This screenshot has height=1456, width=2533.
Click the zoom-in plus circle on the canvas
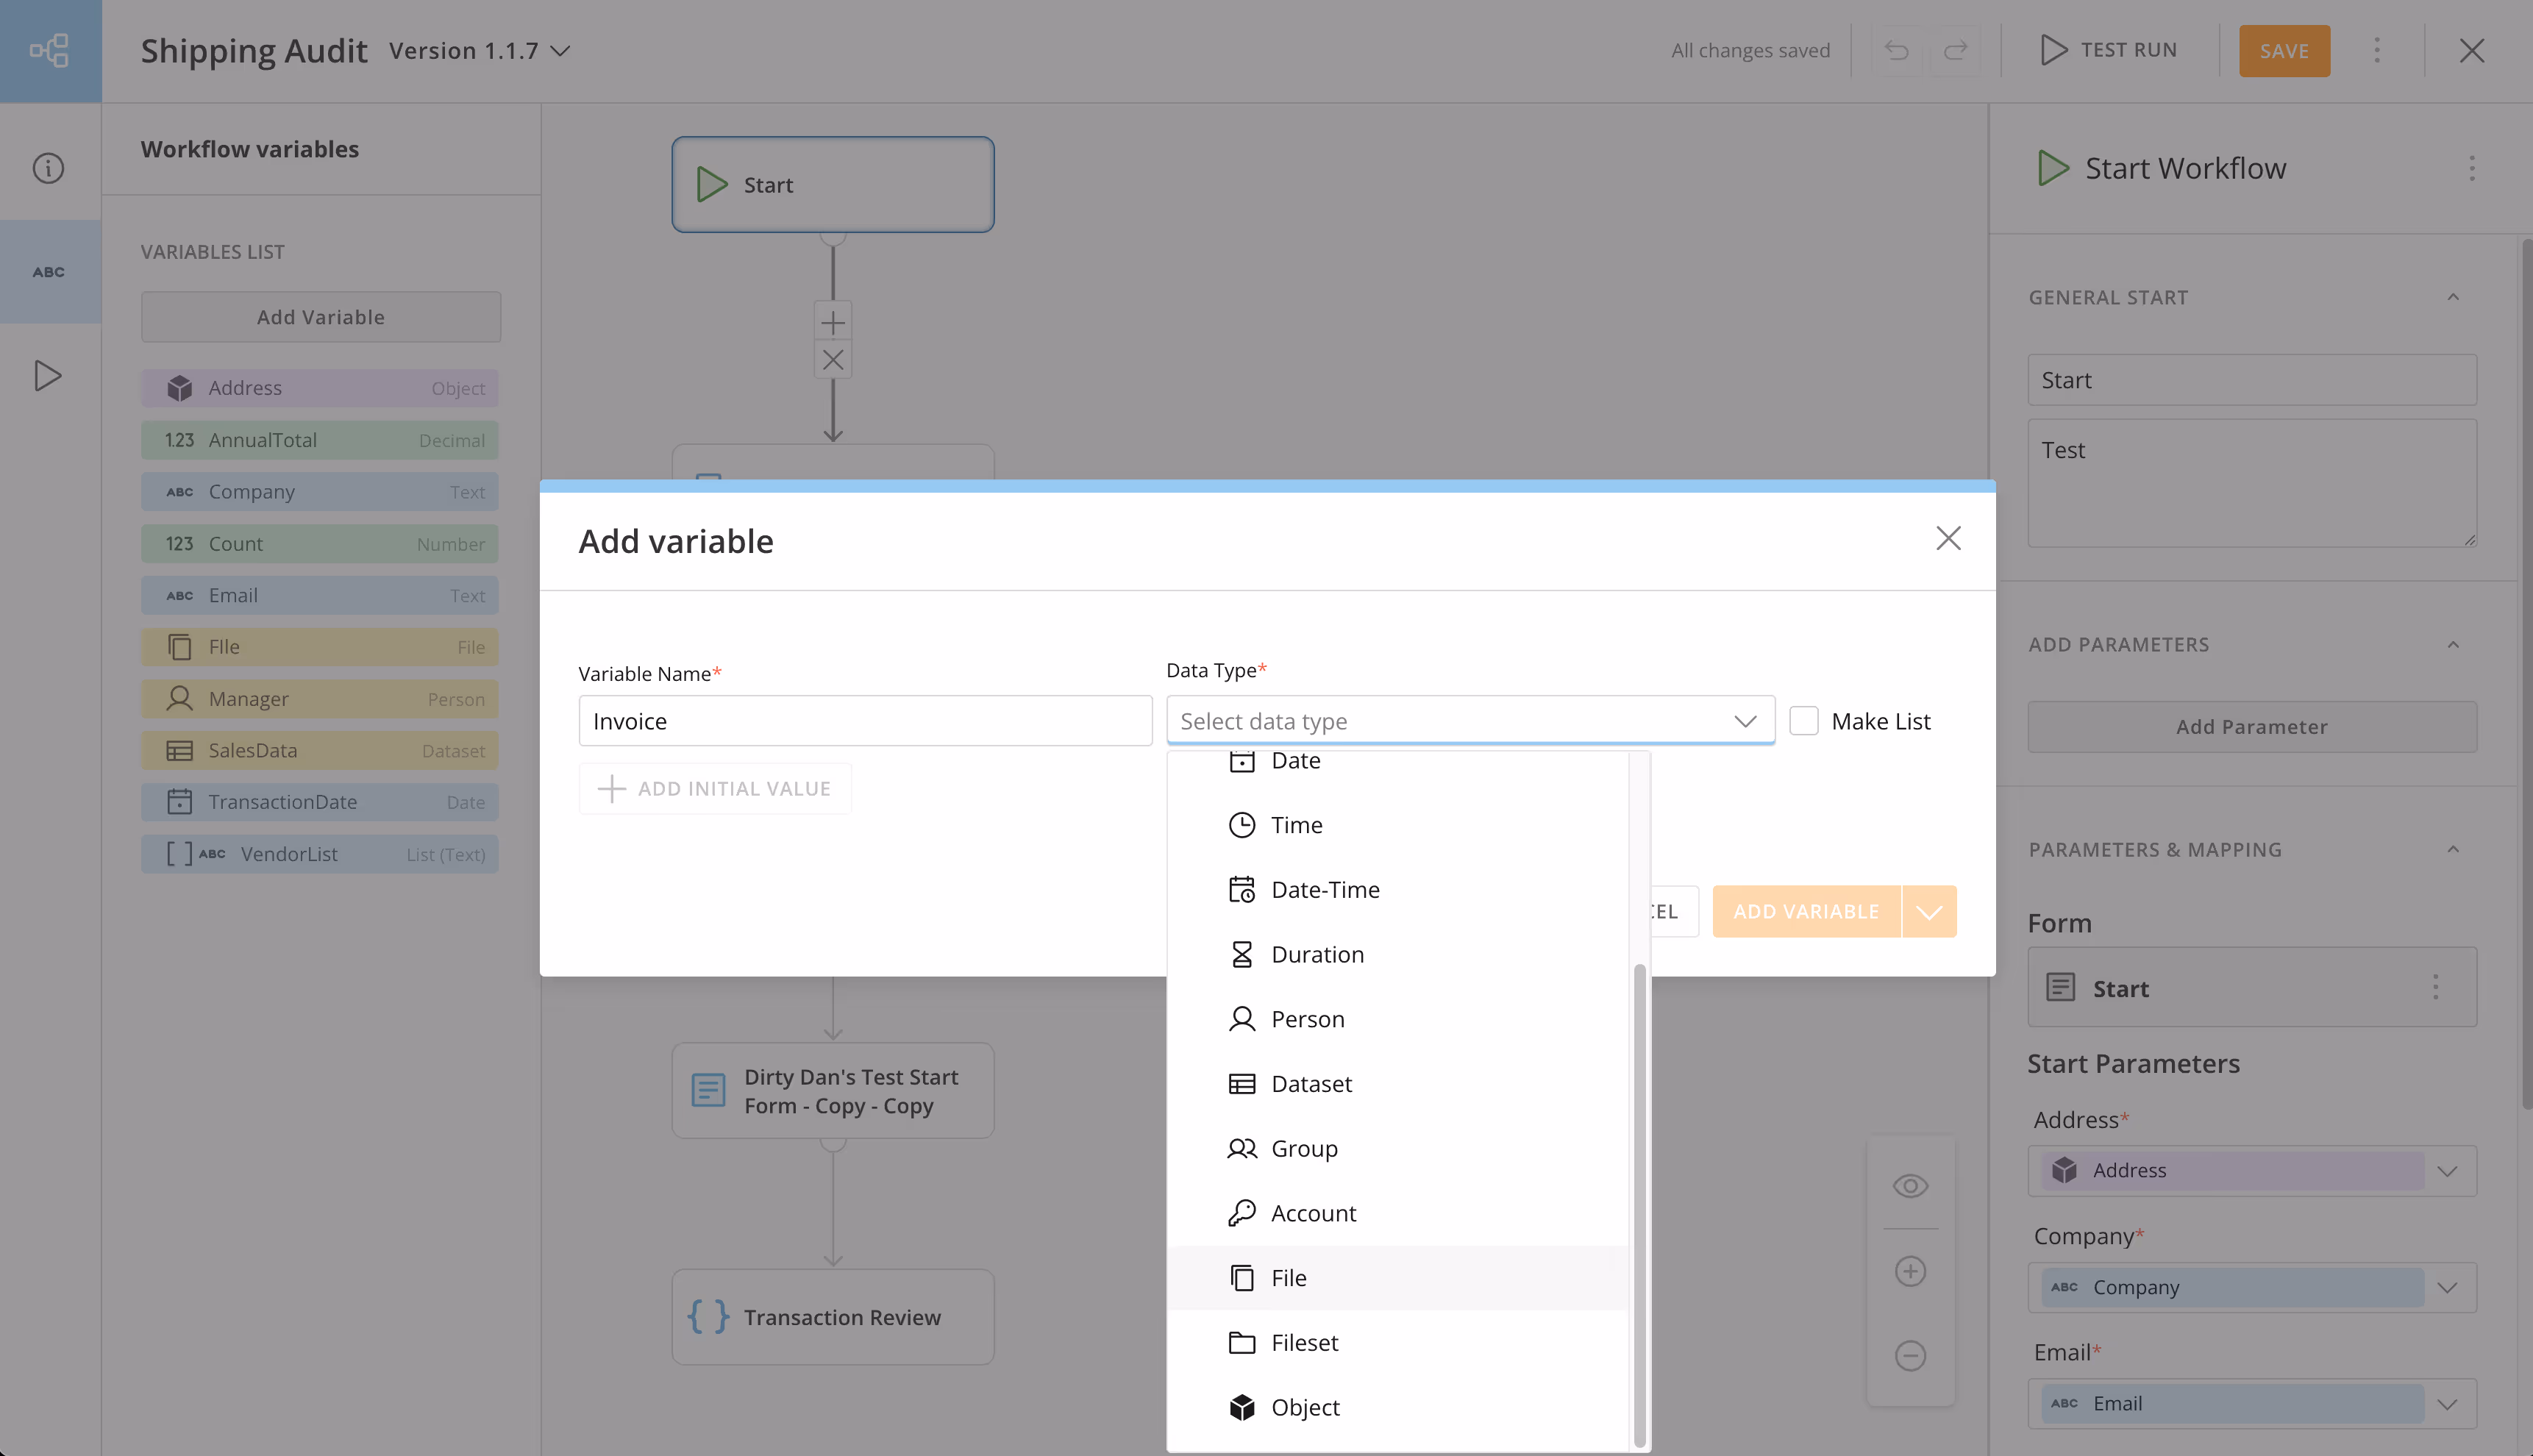pyautogui.click(x=1910, y=1270)
